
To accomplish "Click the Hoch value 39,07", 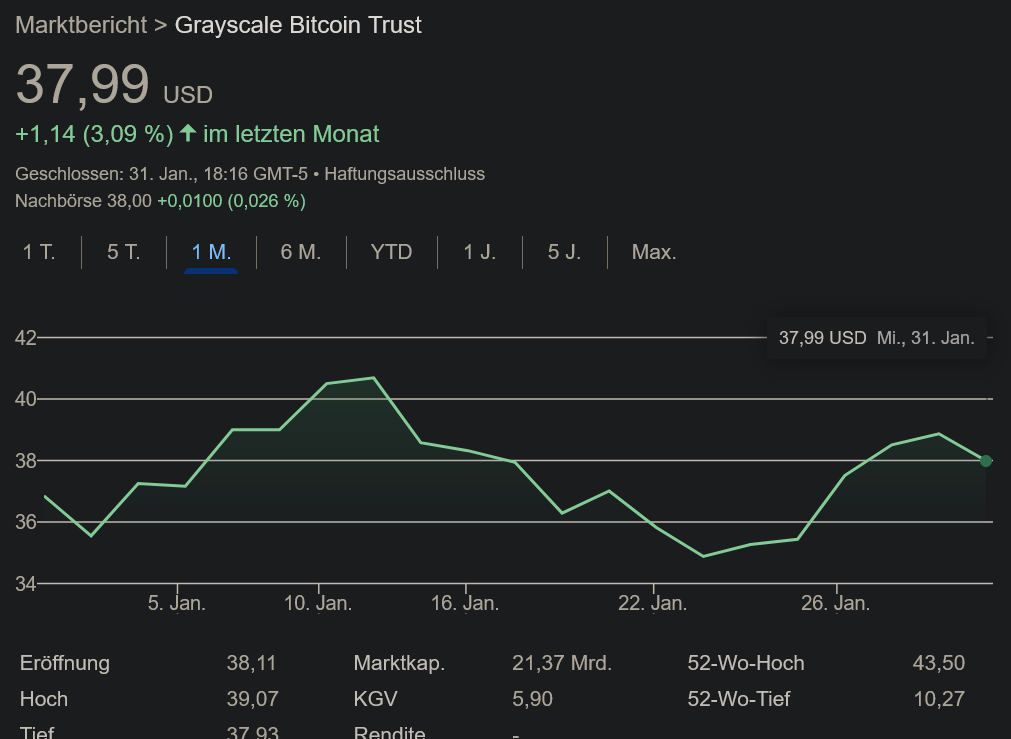I will pyautogui.click(x=253, y=699).
